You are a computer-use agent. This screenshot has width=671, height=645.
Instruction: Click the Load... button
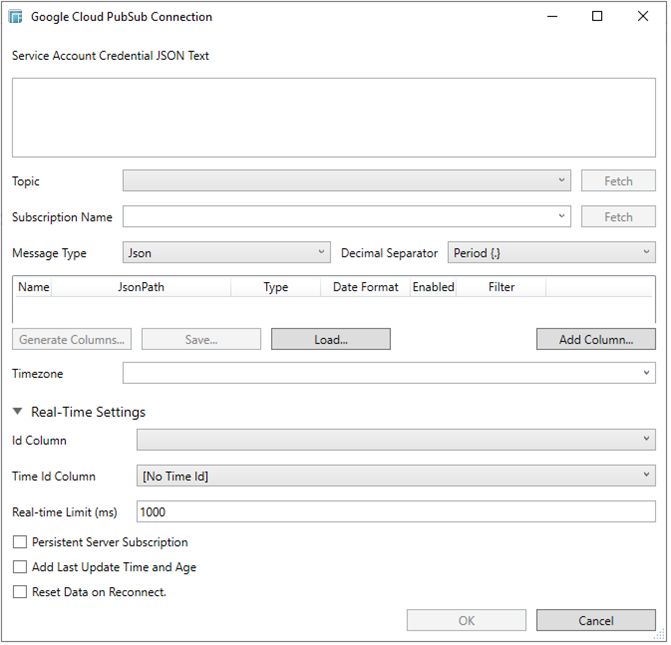coord(330,339)
